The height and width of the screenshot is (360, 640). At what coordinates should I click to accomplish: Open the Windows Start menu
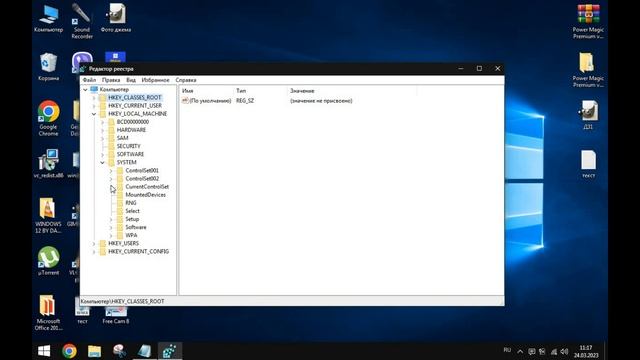coord(44,351)
